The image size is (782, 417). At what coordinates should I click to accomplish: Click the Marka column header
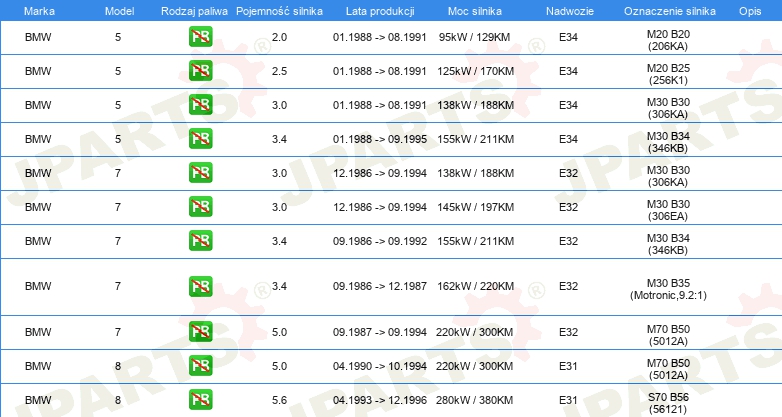39,11
